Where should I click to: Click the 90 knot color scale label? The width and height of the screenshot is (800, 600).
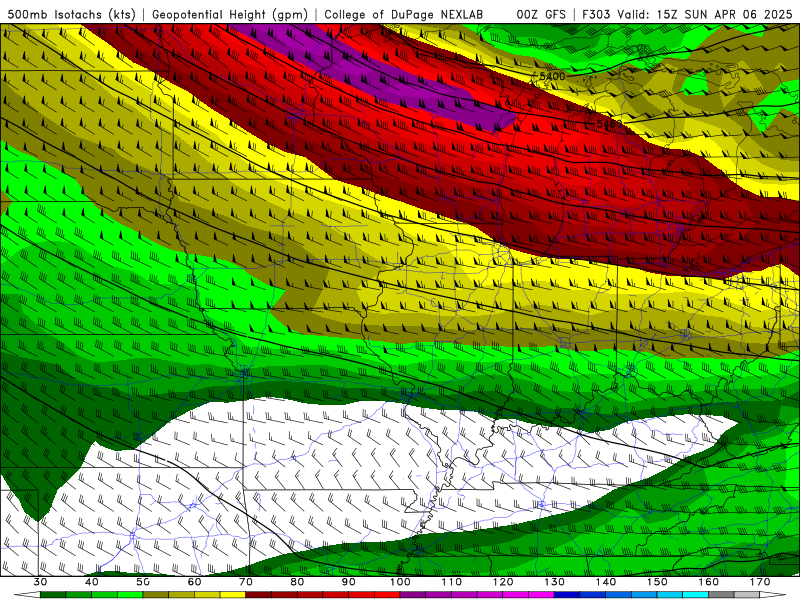[x=348, y=582]
